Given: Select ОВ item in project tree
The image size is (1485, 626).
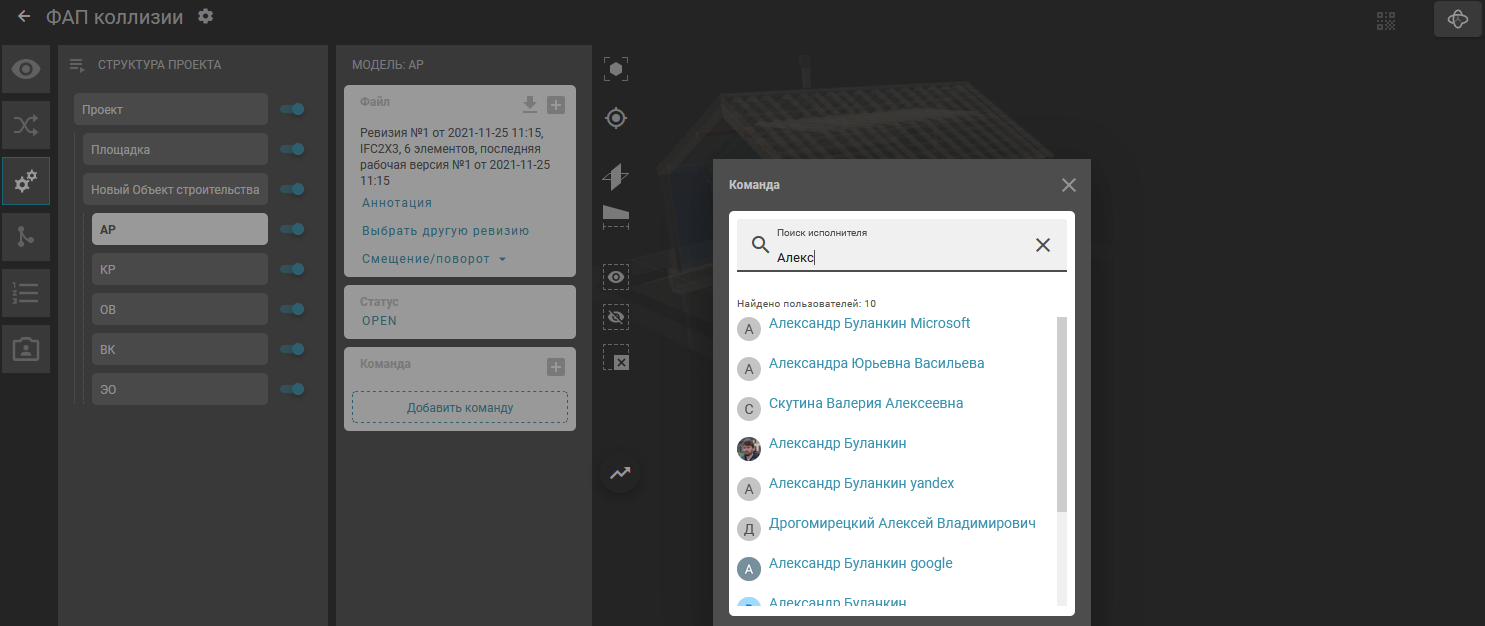Looking at the screenshot, I should click(180, 309).
